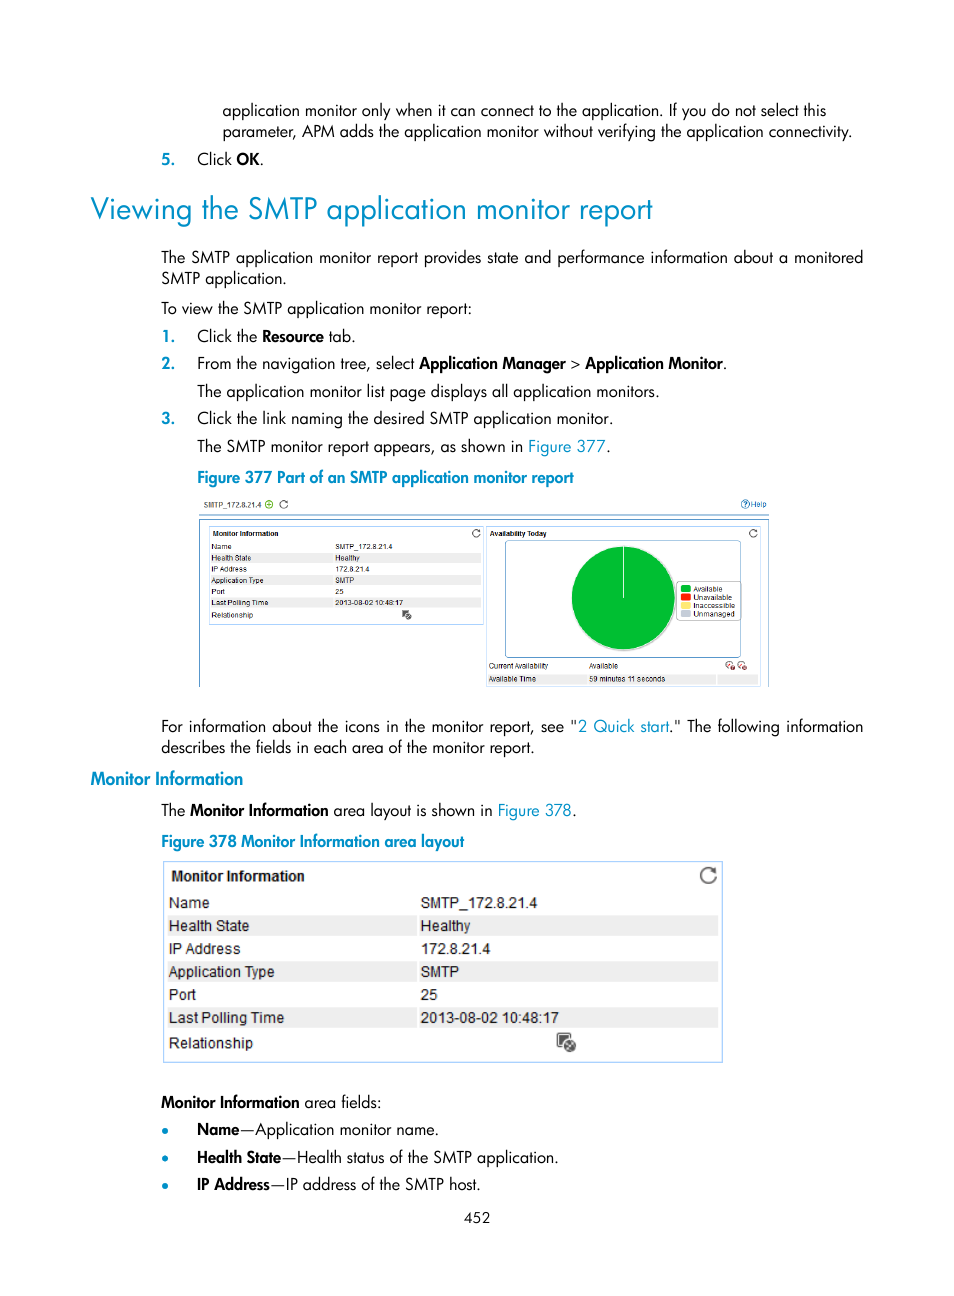Select polling time 2013-08-02 10:48:17 in Figure 378
The width and height of the screenshot is (954, 1296).
tap(489, 1018)
